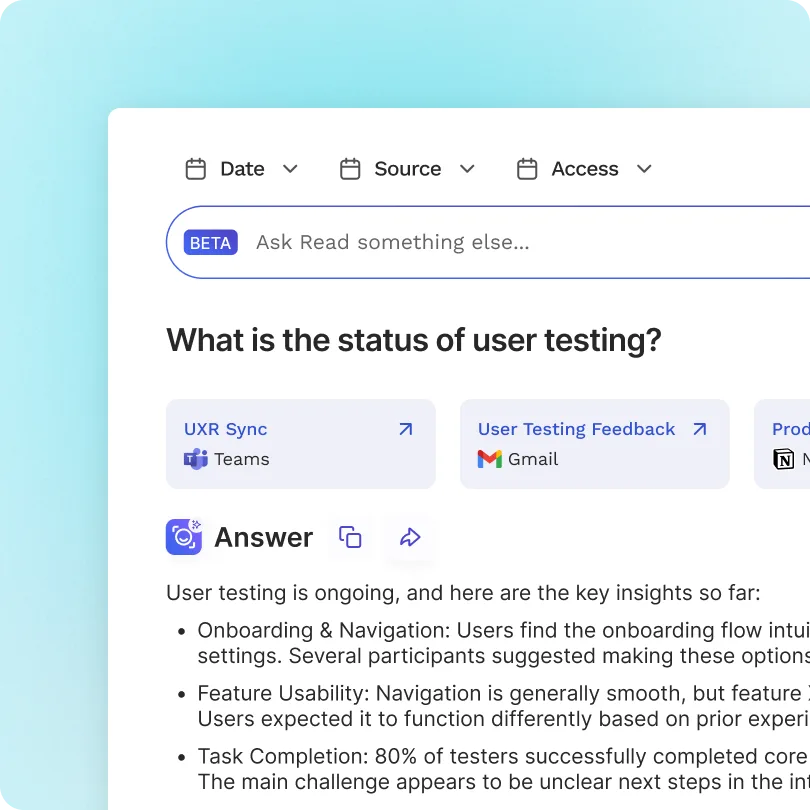Click the 'User testing is ongoing' sentence
The image size is (810, 810).
coord(463,593)
